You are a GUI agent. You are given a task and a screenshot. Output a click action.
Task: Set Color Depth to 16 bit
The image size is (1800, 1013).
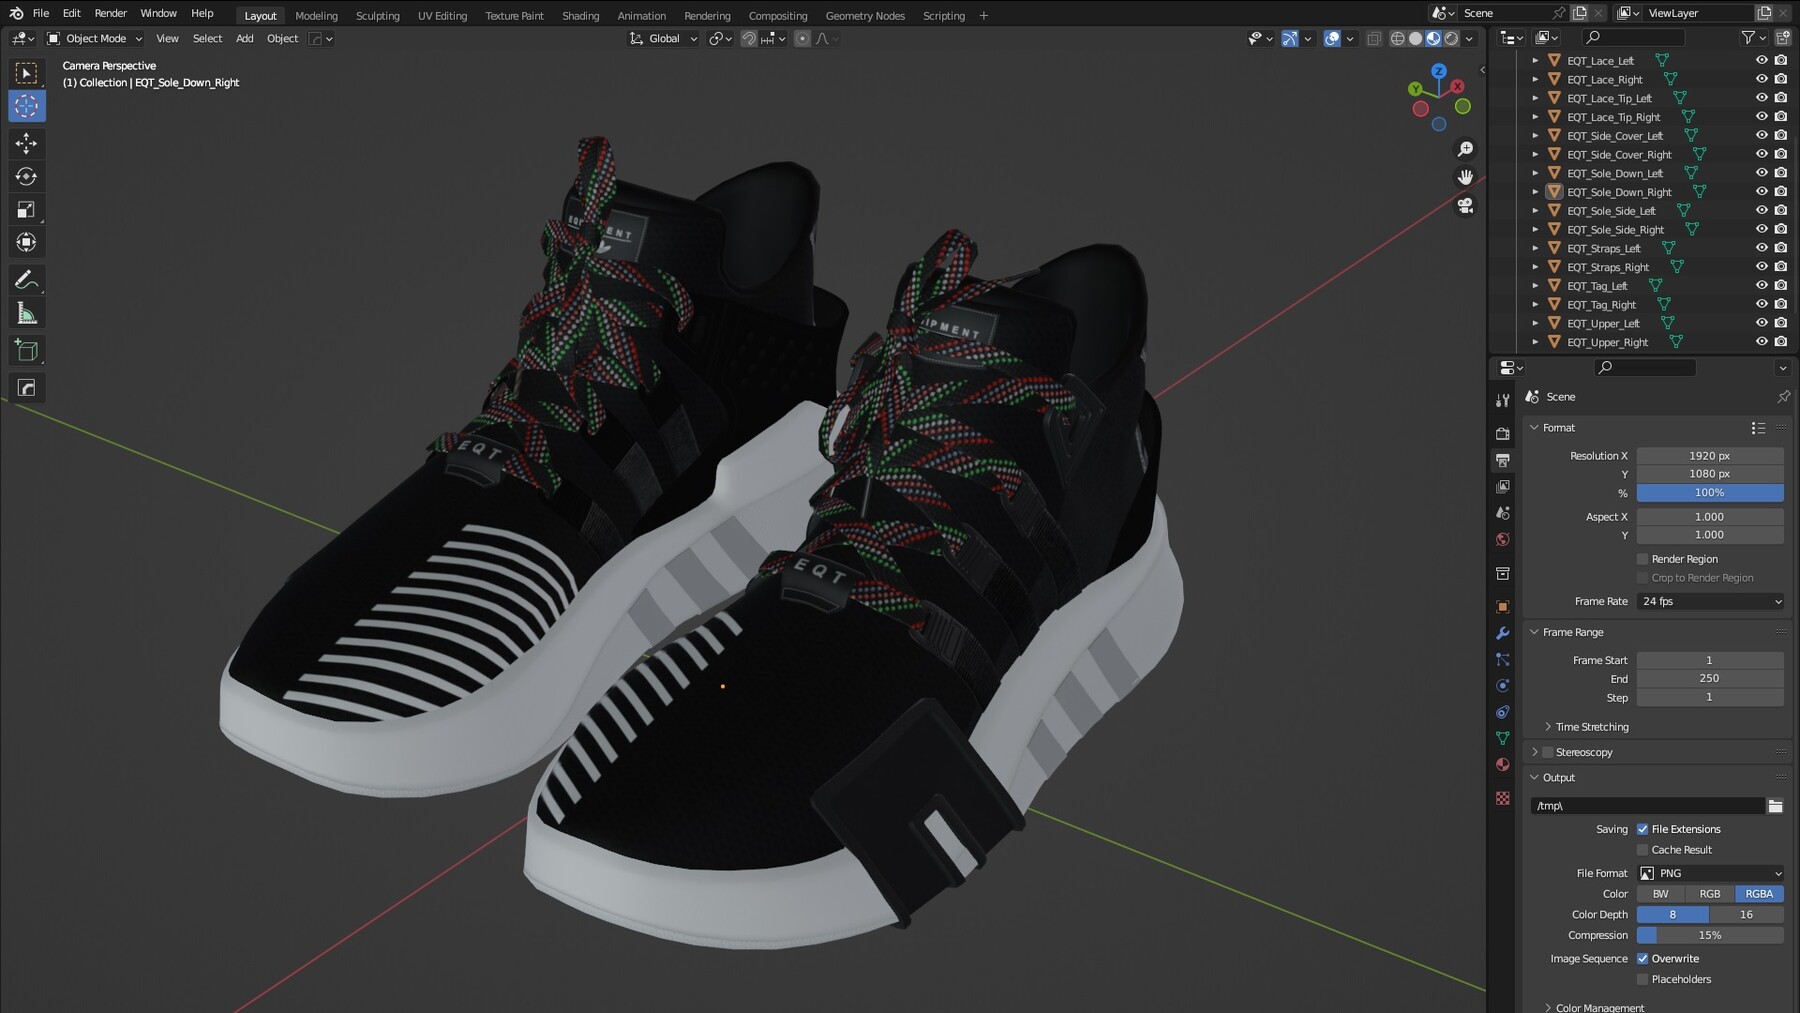tap(1746, 914)
